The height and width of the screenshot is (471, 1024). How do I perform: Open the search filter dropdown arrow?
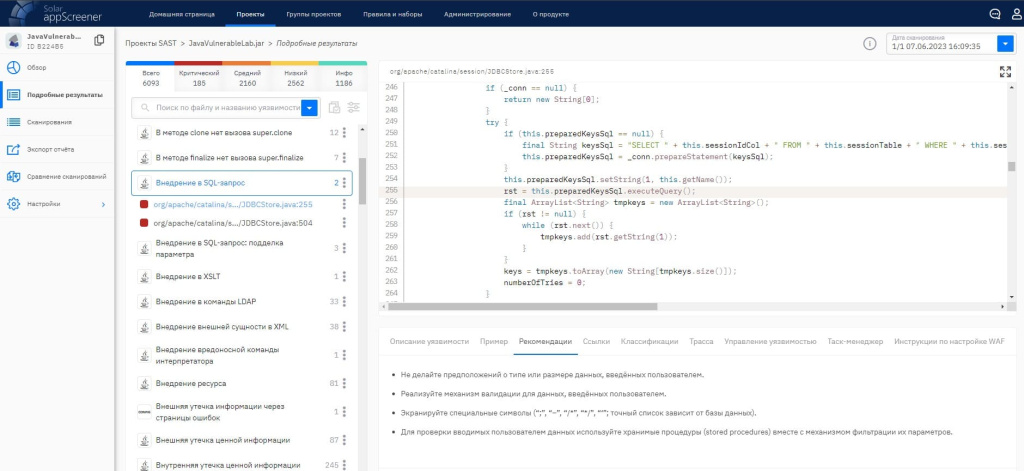310,108
